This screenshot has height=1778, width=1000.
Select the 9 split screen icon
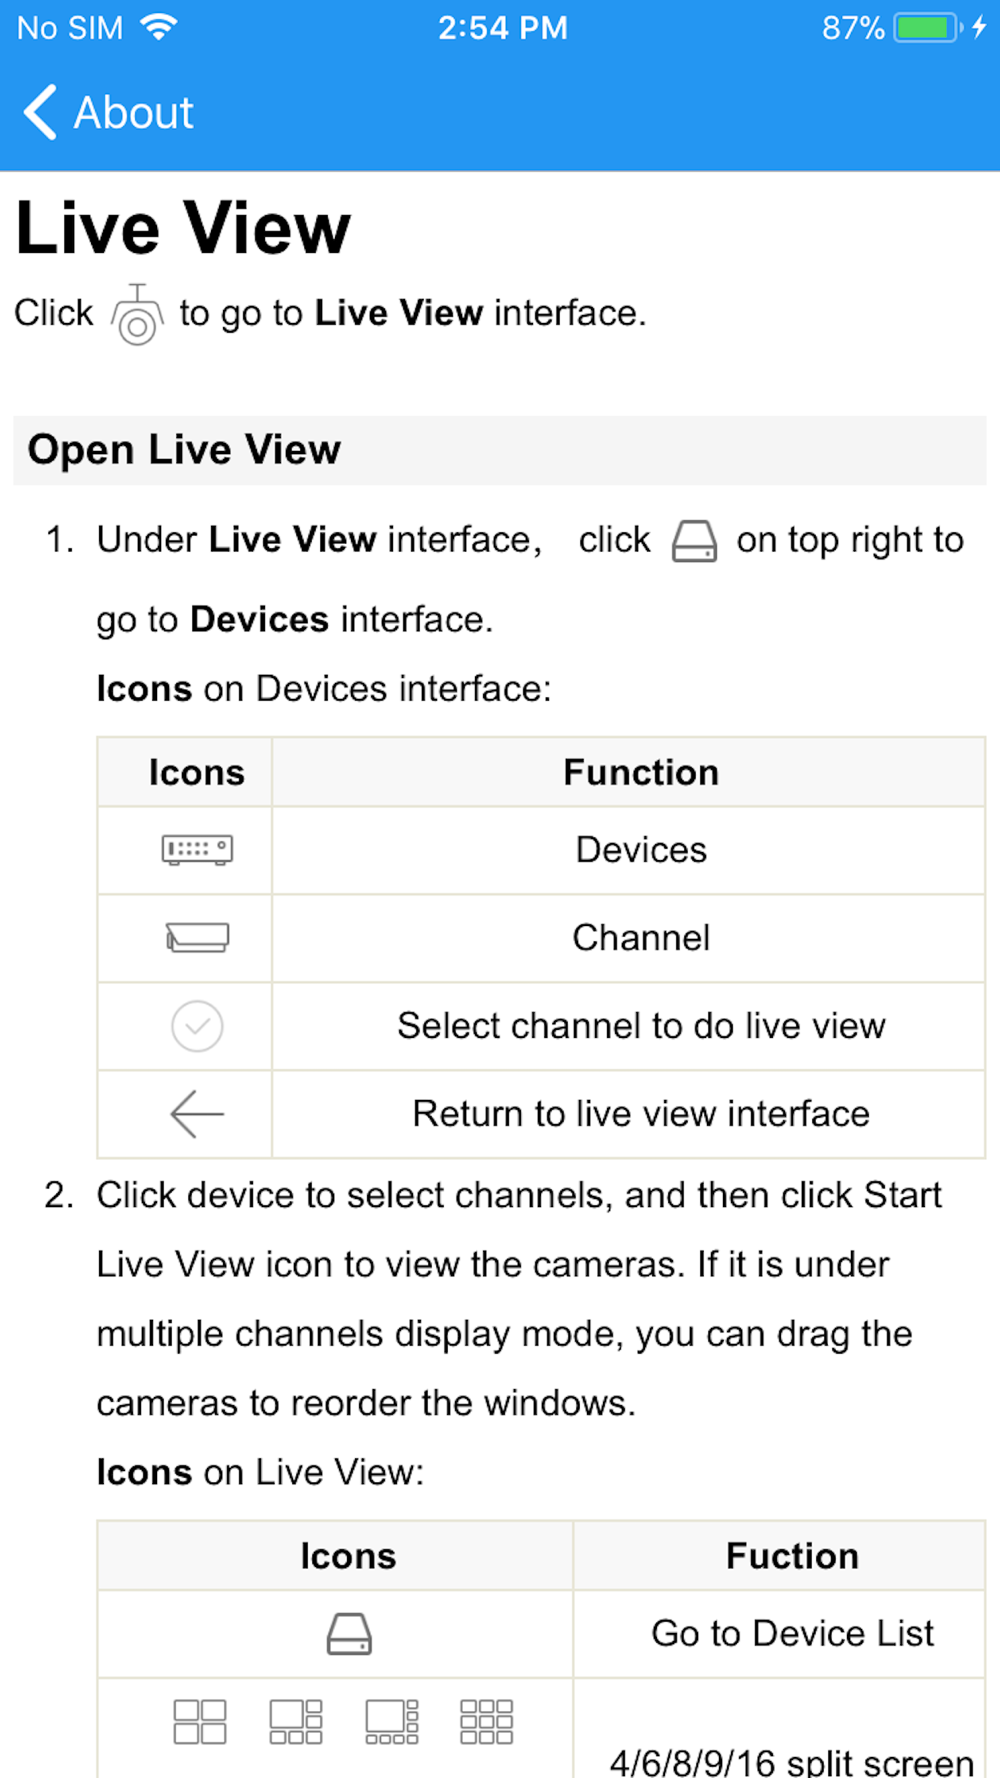pos(486,1722)
